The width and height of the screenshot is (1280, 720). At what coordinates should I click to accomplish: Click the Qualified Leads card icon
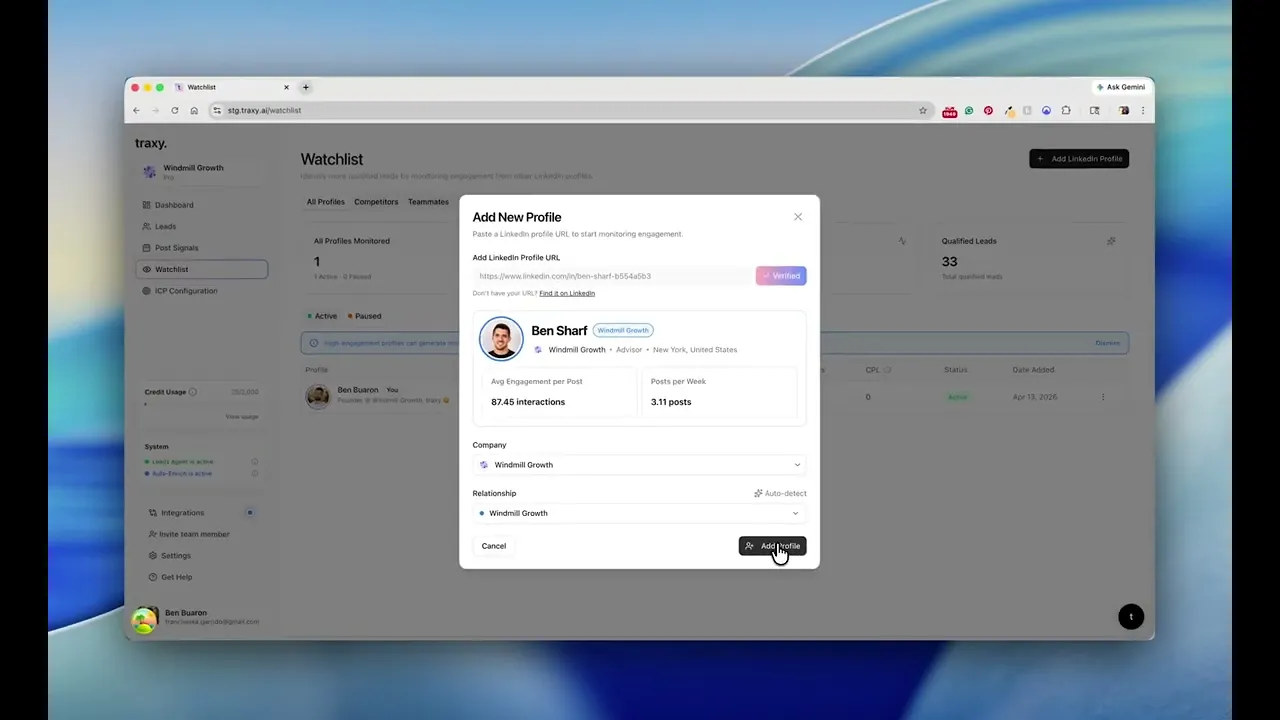1111,241
